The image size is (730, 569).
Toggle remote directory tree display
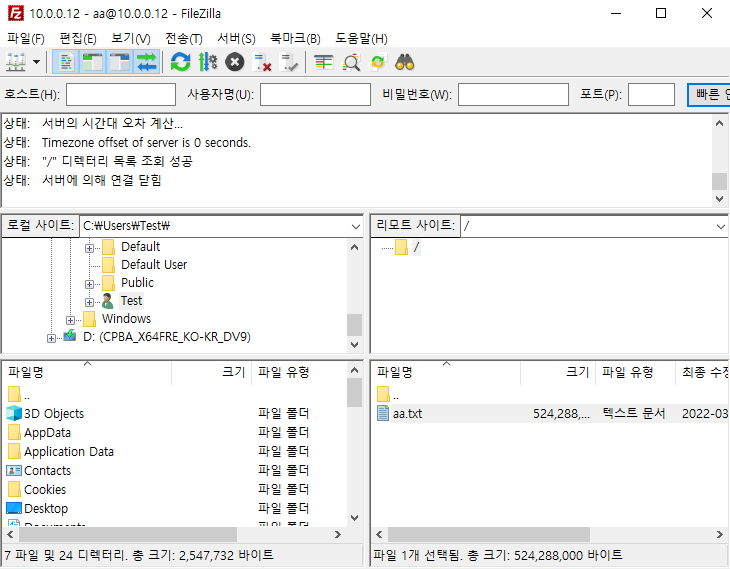(x=119, y=62)
